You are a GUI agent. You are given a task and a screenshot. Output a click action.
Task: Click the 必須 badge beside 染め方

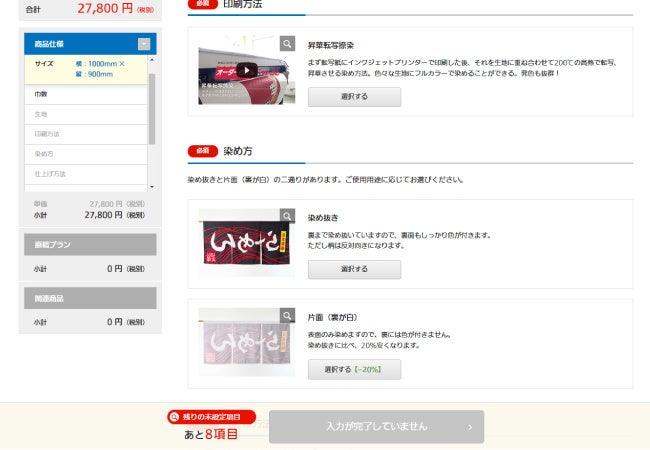tap(203, 151)
